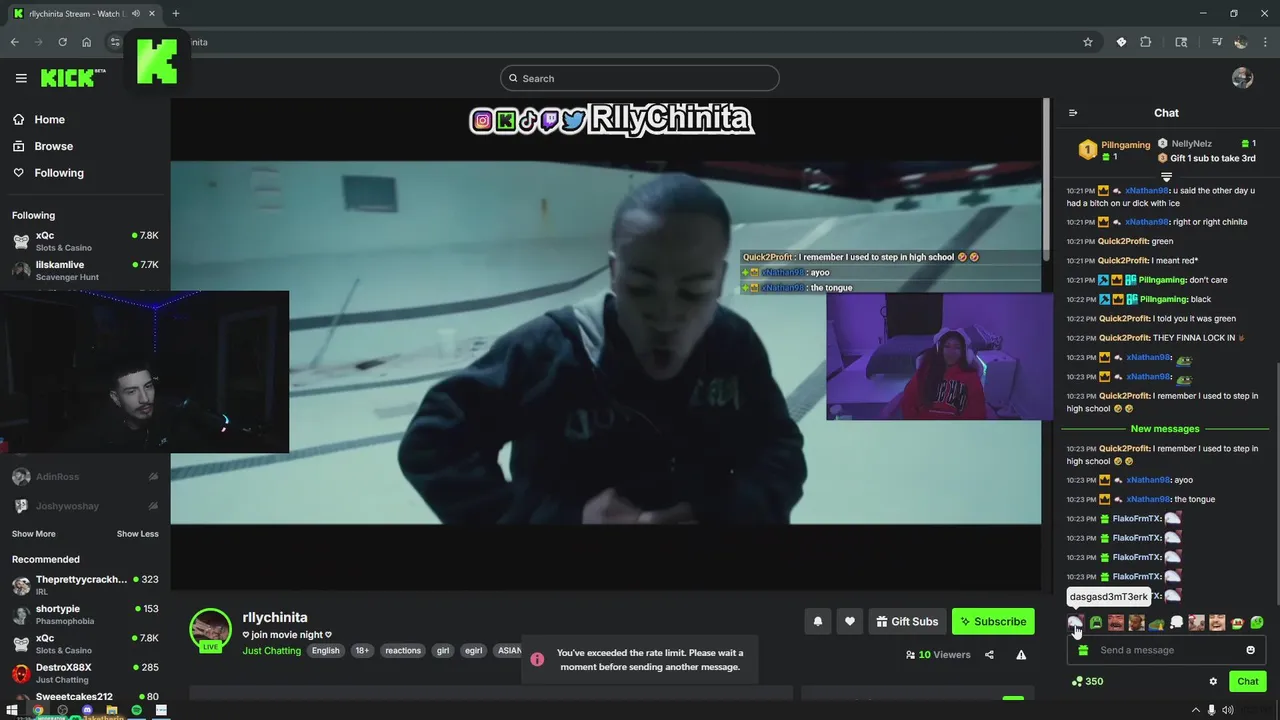Viewport: 1280px width, 720px height.
Task: Click NellyNelz in chat leaderboard
Action: pos(1191,144)
